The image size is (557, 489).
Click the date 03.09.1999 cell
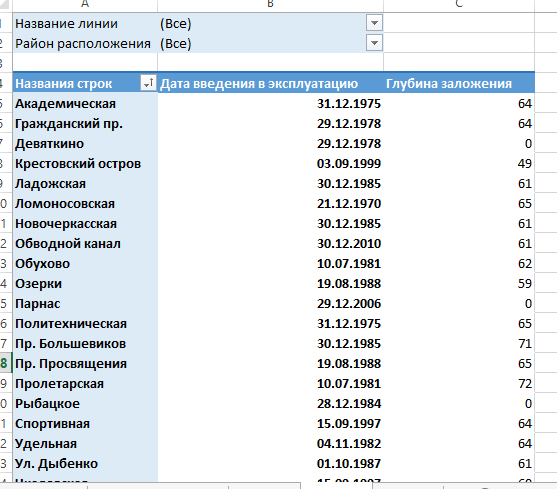270,164
